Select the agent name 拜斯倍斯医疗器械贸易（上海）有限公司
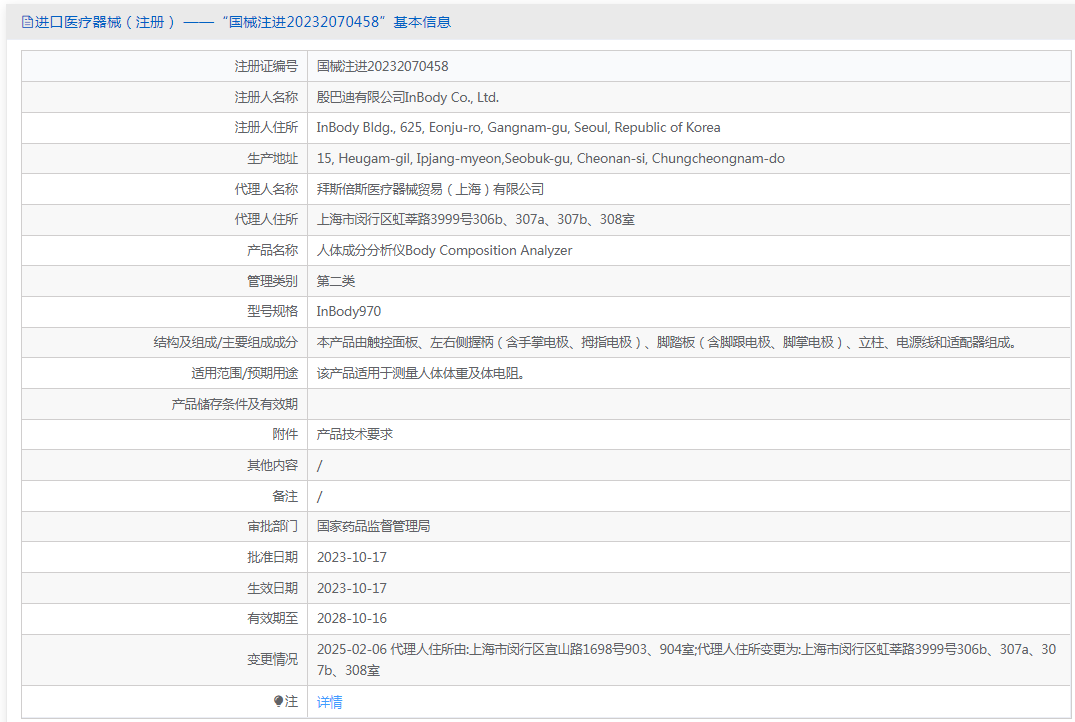The width and height of the screenshot is (1075, 722). point(430,189)
